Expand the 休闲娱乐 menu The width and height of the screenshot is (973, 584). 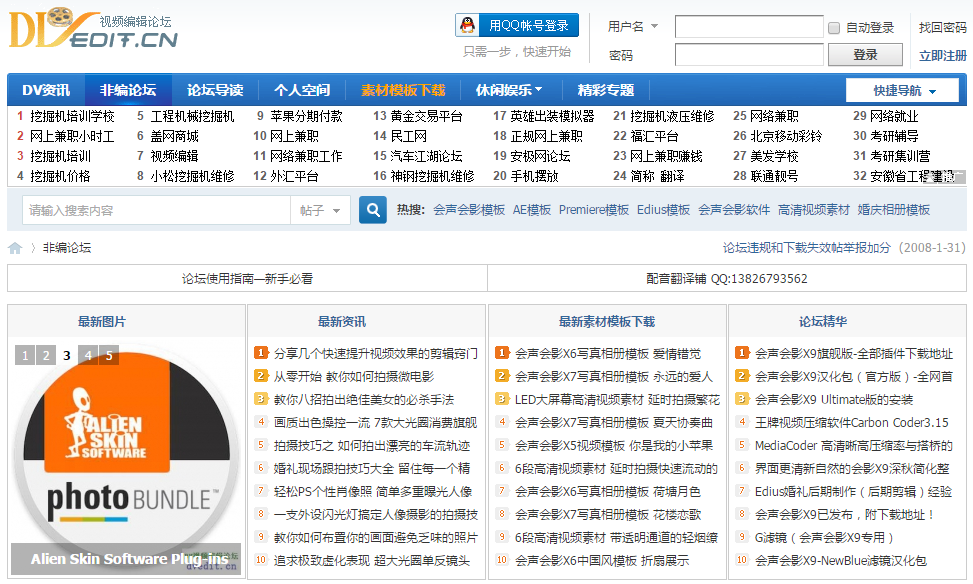point(509,91)
